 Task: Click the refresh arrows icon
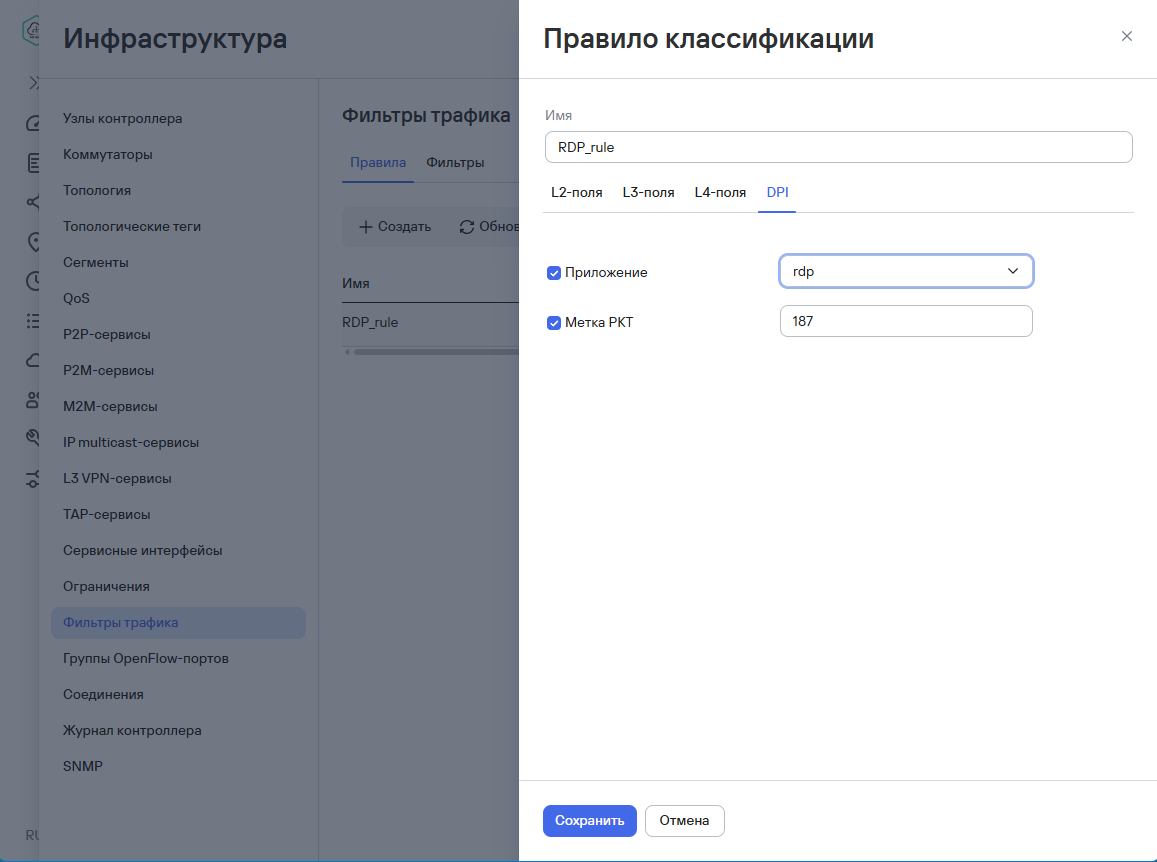[x=467, y=227]
